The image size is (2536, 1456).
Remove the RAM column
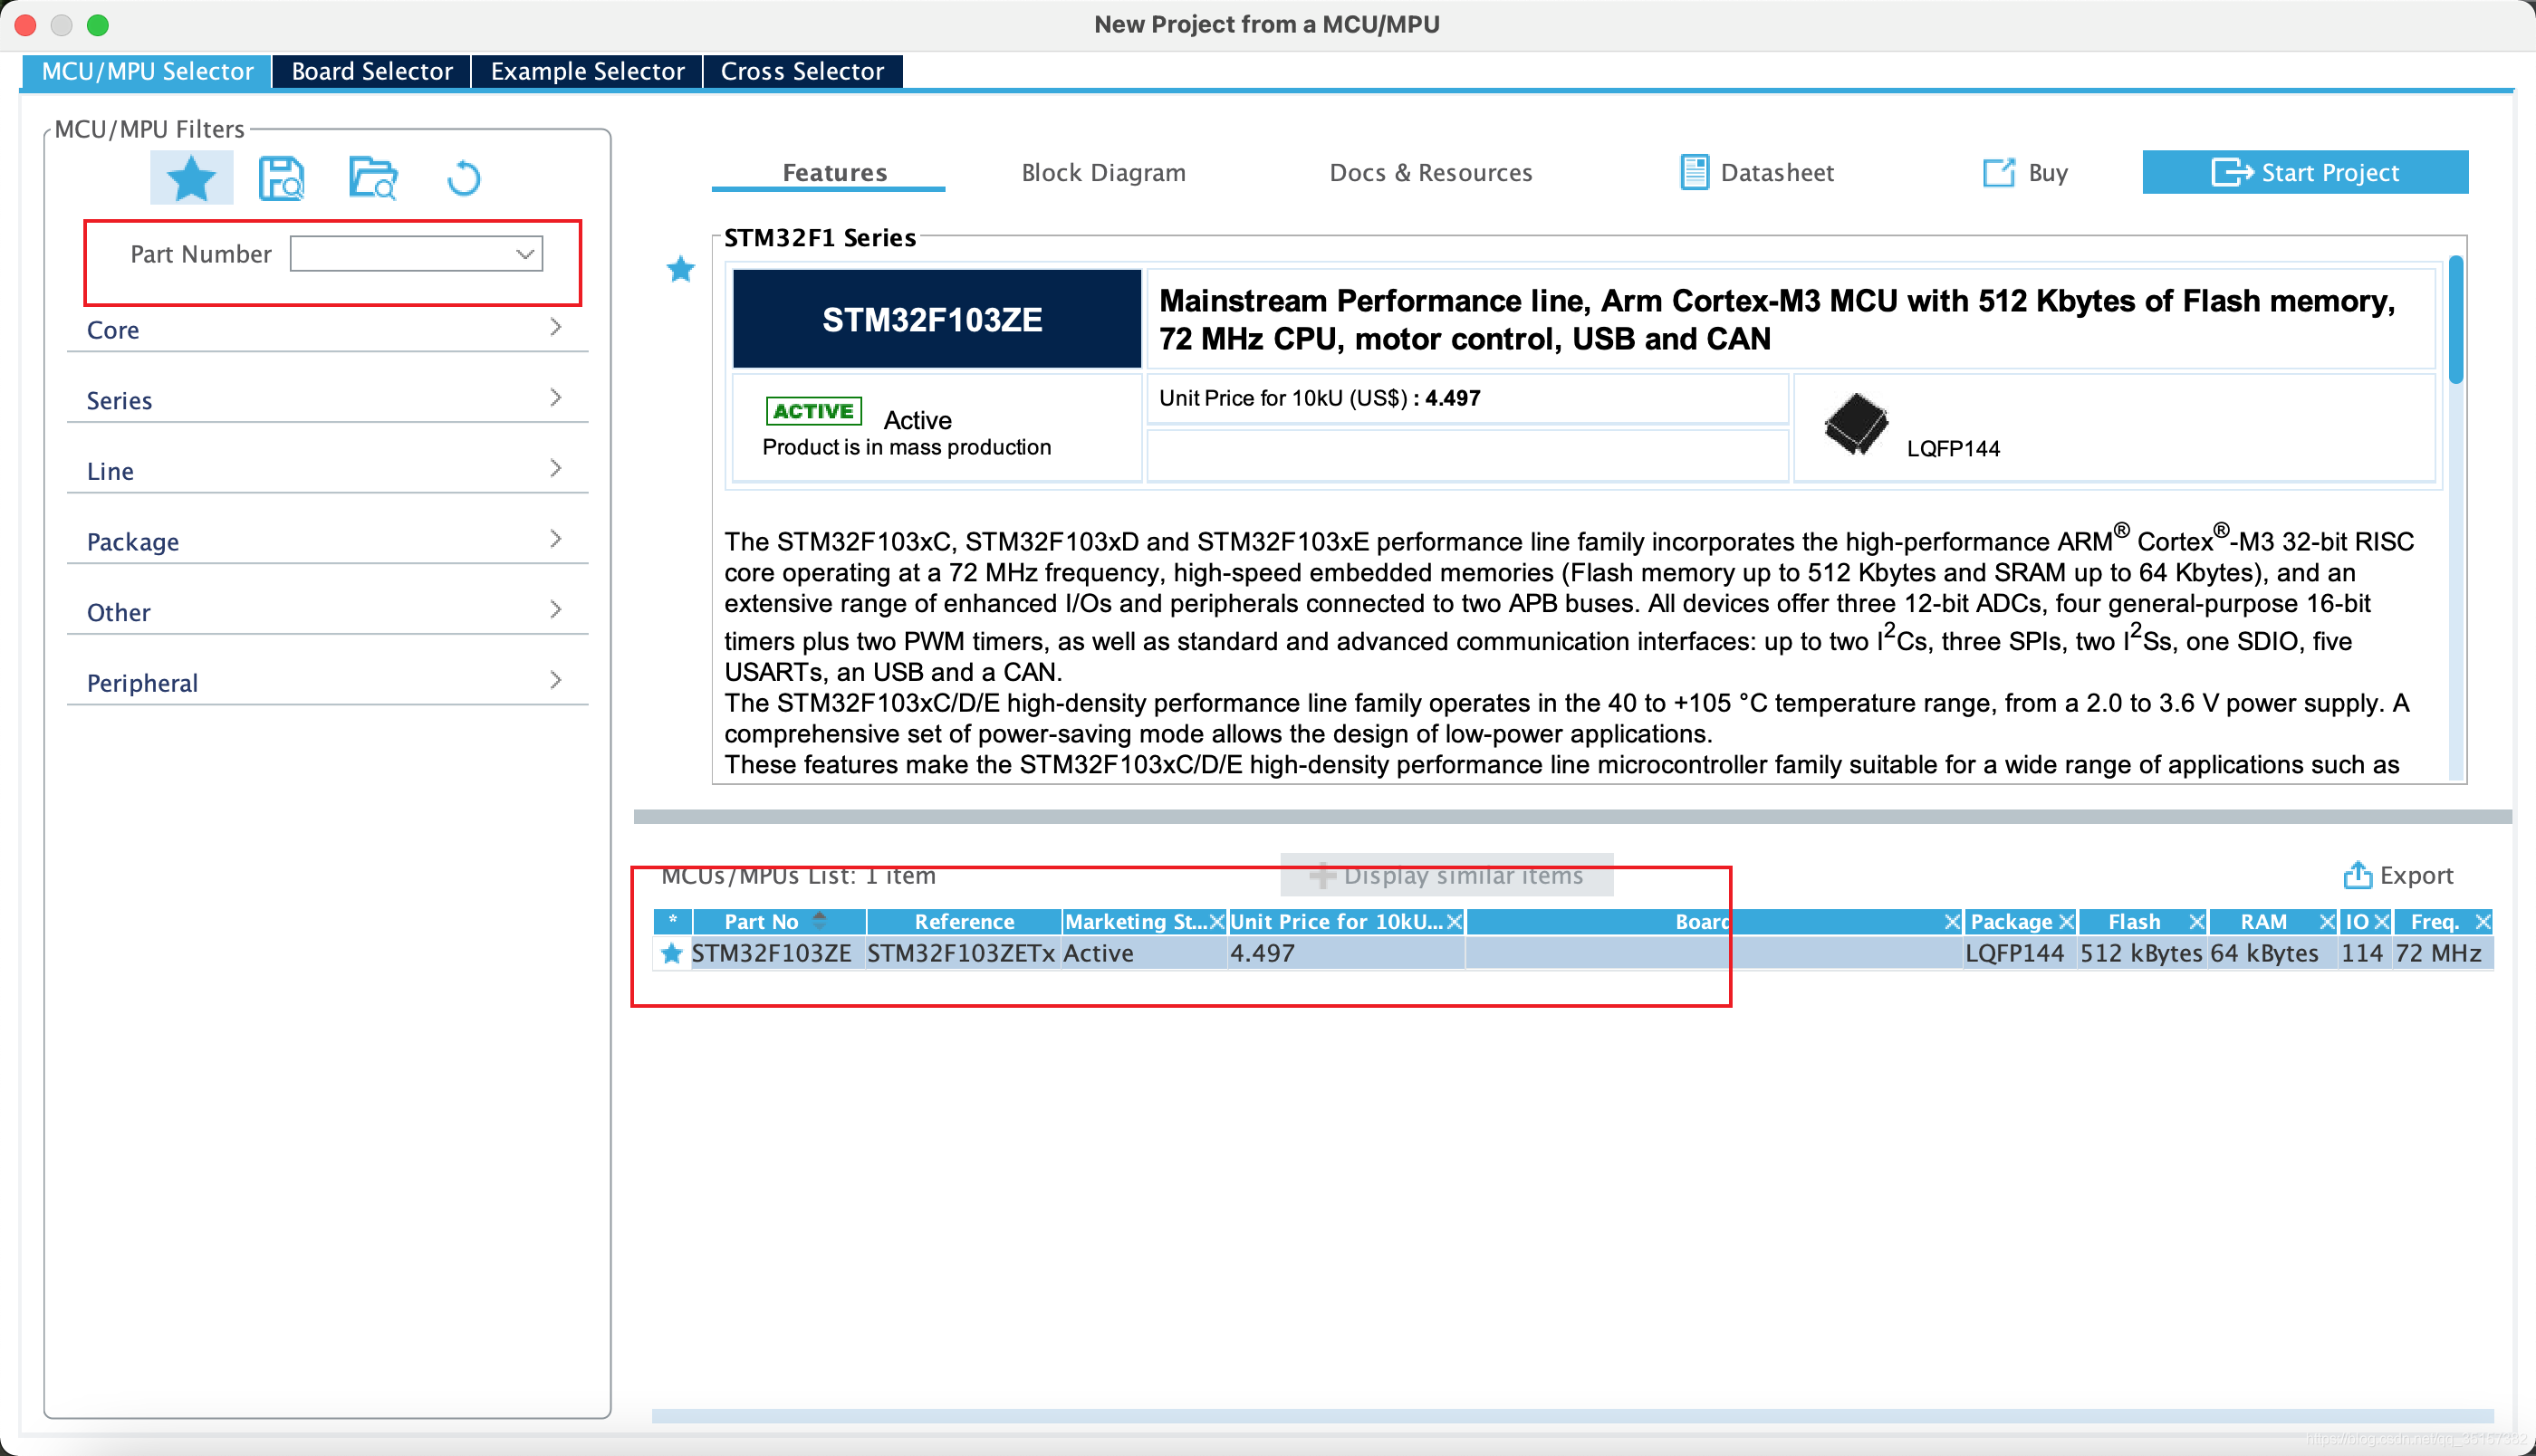2327,921
